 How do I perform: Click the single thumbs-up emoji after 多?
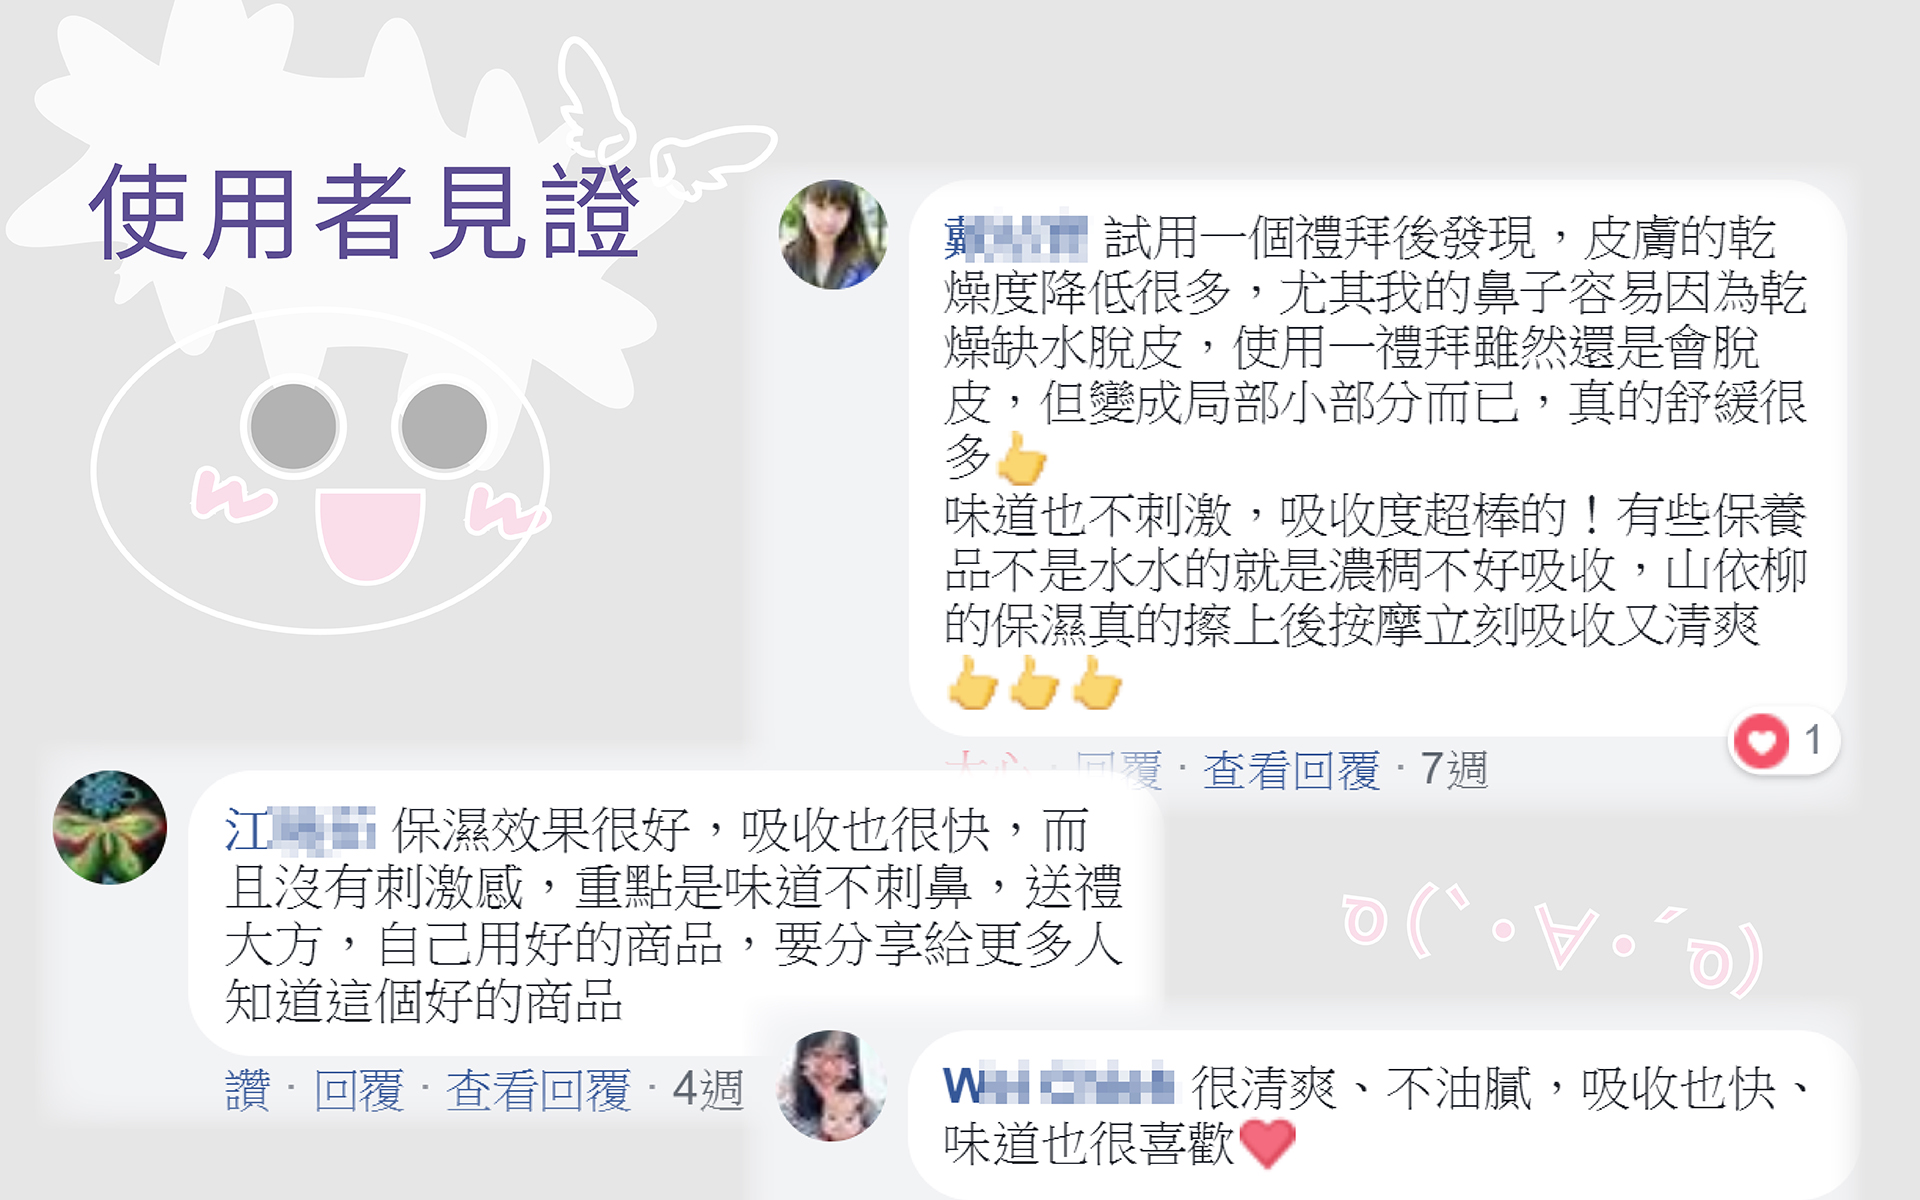click(x=1021, y=460)
